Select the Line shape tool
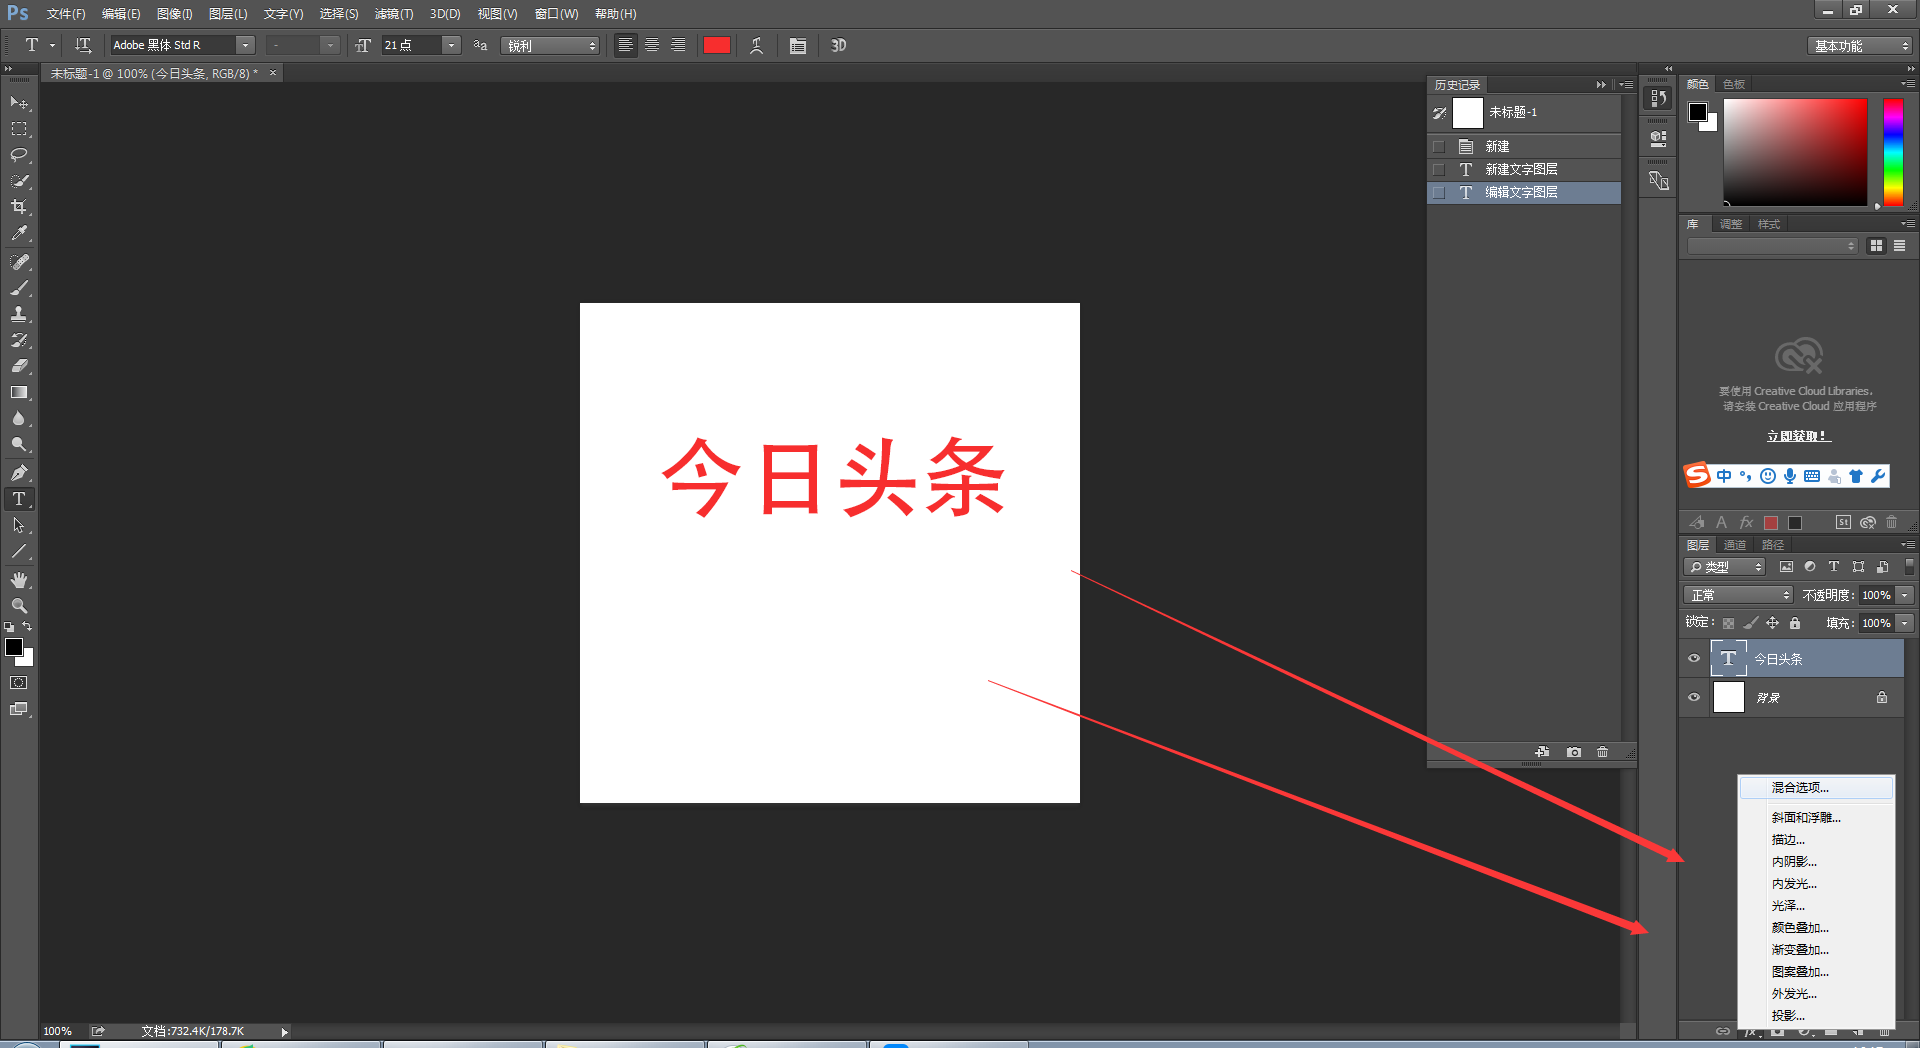The height and width of the screenshot is (1048, 1920). [19, 551]
